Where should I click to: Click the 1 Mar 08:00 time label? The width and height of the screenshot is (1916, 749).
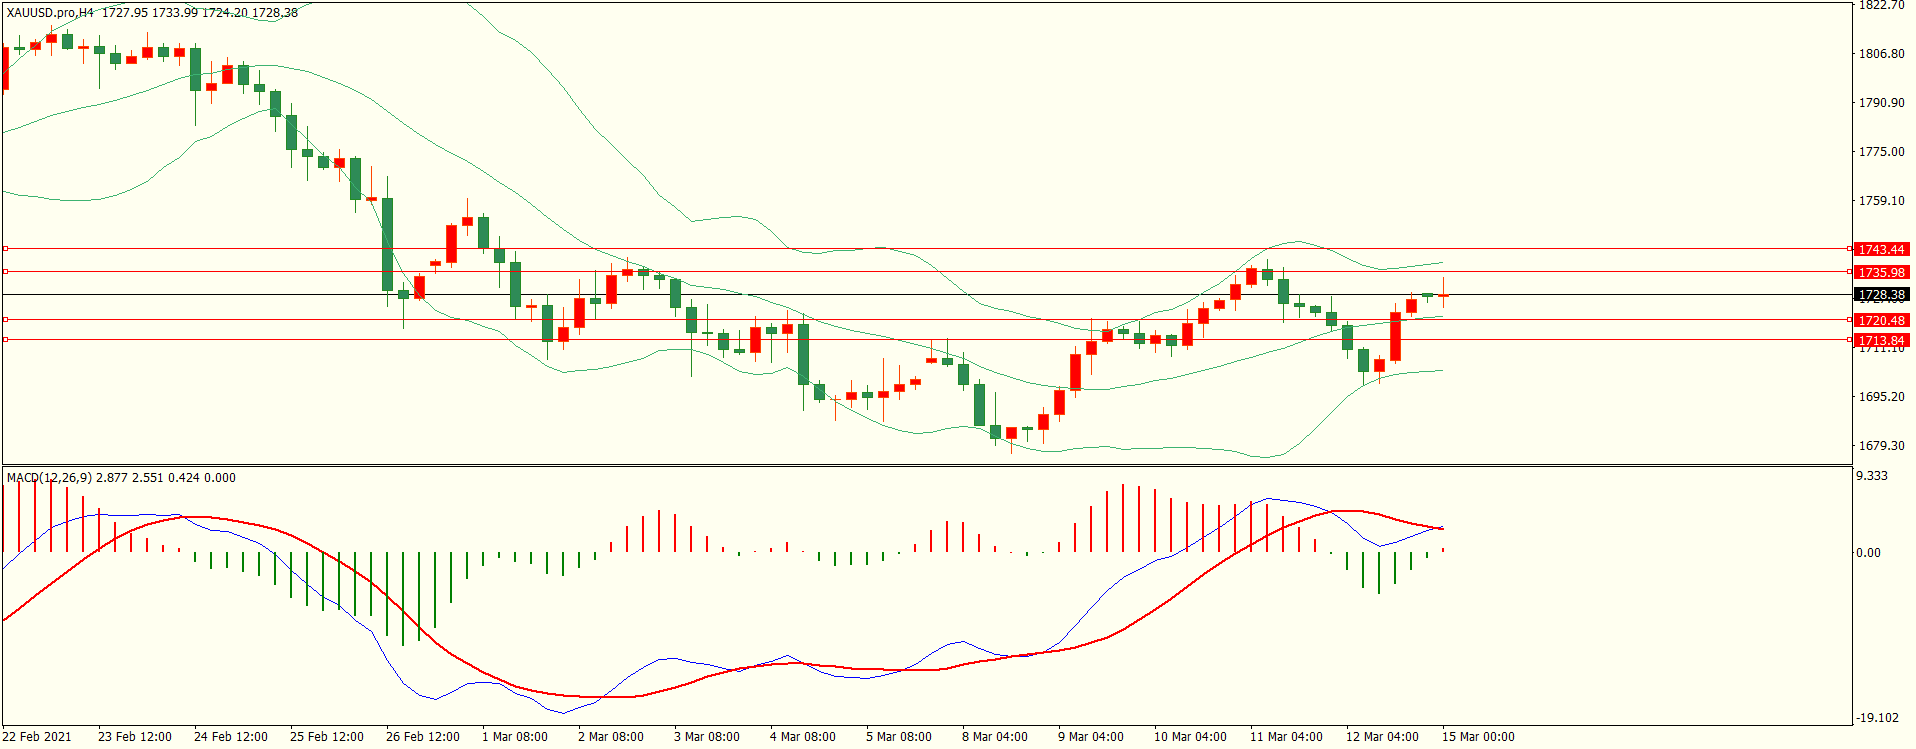tap(515, 737)
